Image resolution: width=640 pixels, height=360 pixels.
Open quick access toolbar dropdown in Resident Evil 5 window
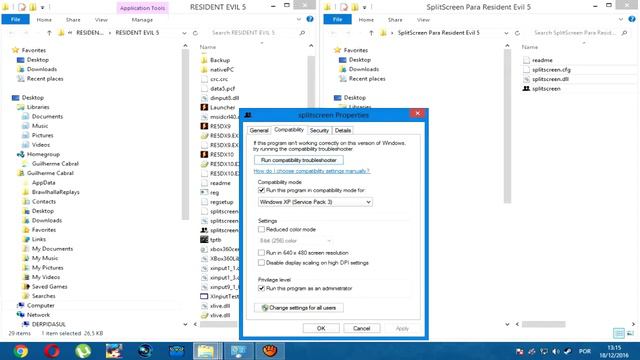click(x=42, y=7)
